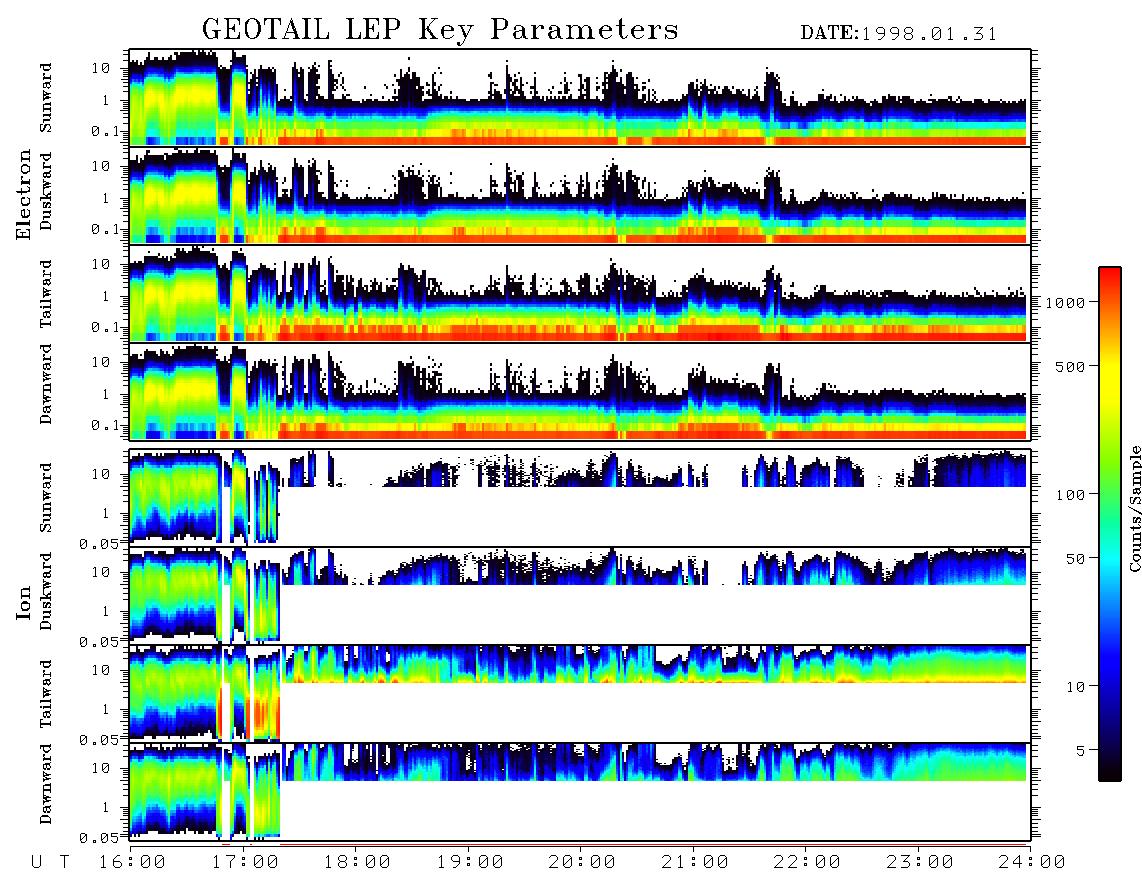Click the 24:00 time axis label
1142x880 pixels.
[1032, 862]
